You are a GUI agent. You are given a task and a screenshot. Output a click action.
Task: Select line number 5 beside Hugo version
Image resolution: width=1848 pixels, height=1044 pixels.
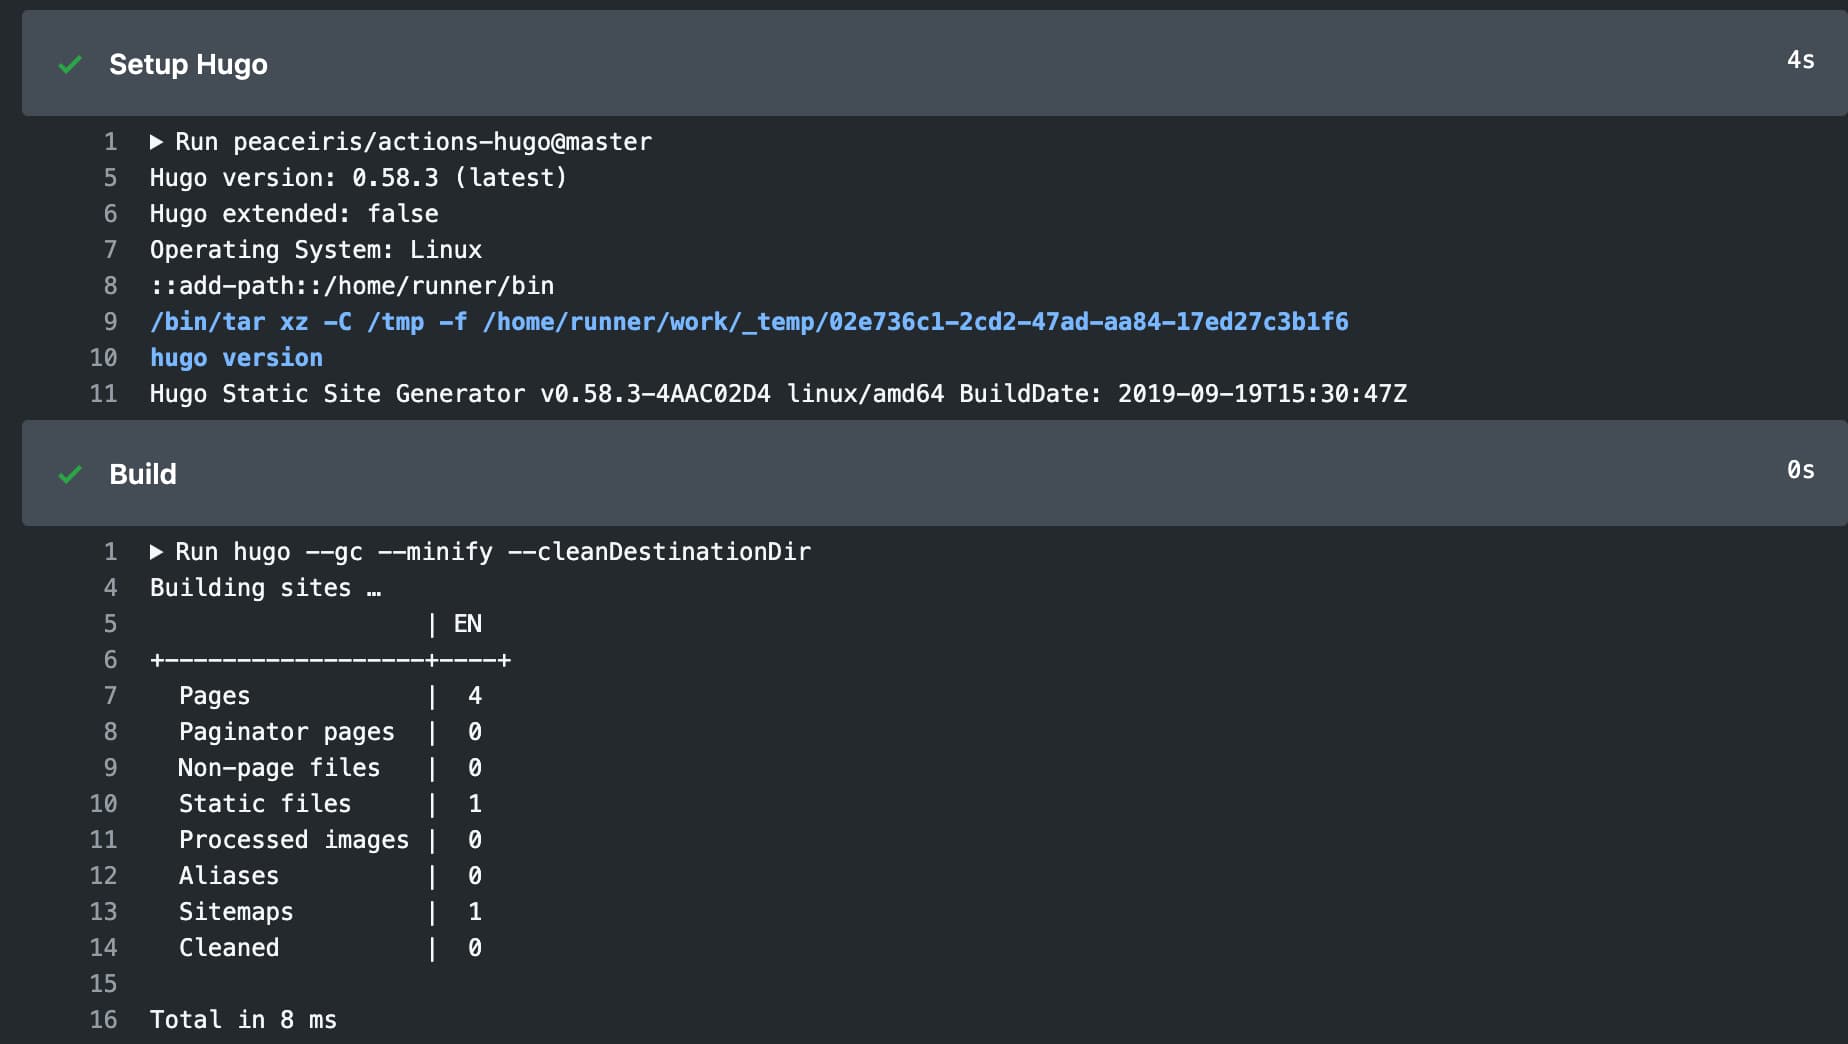click(110, 178)
